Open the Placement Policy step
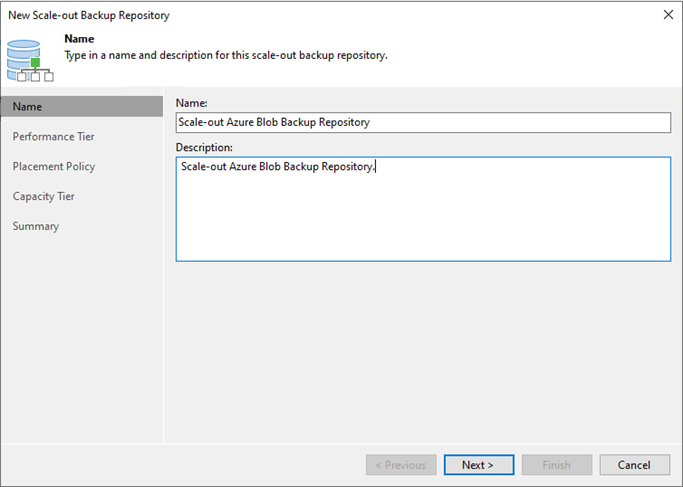683x487 pixels. coord(54,167)
